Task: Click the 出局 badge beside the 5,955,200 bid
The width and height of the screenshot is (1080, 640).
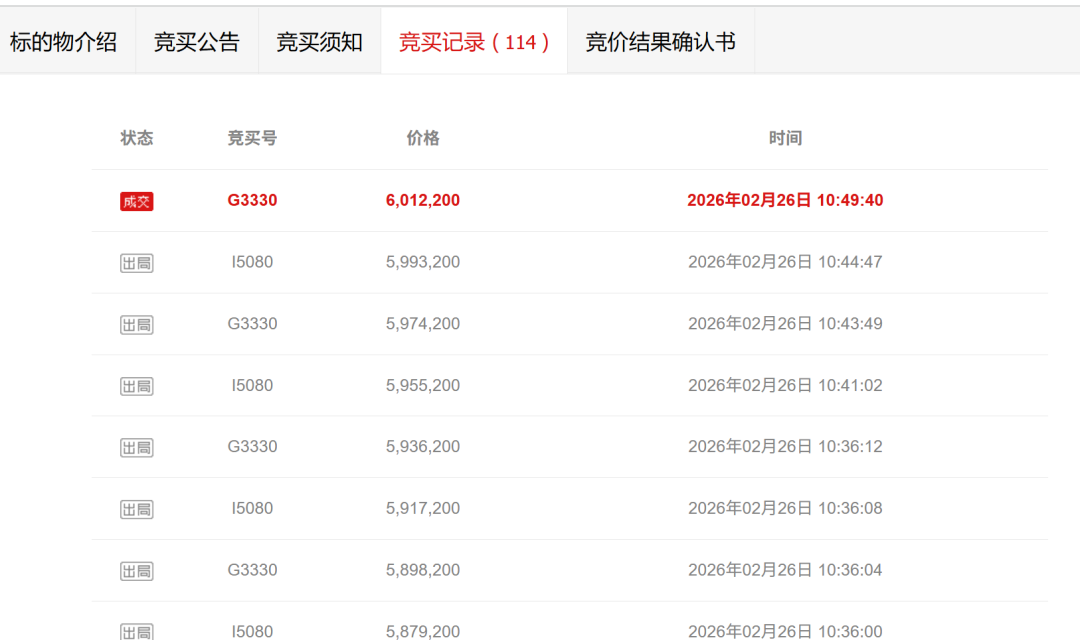Action: pos(136,385)
